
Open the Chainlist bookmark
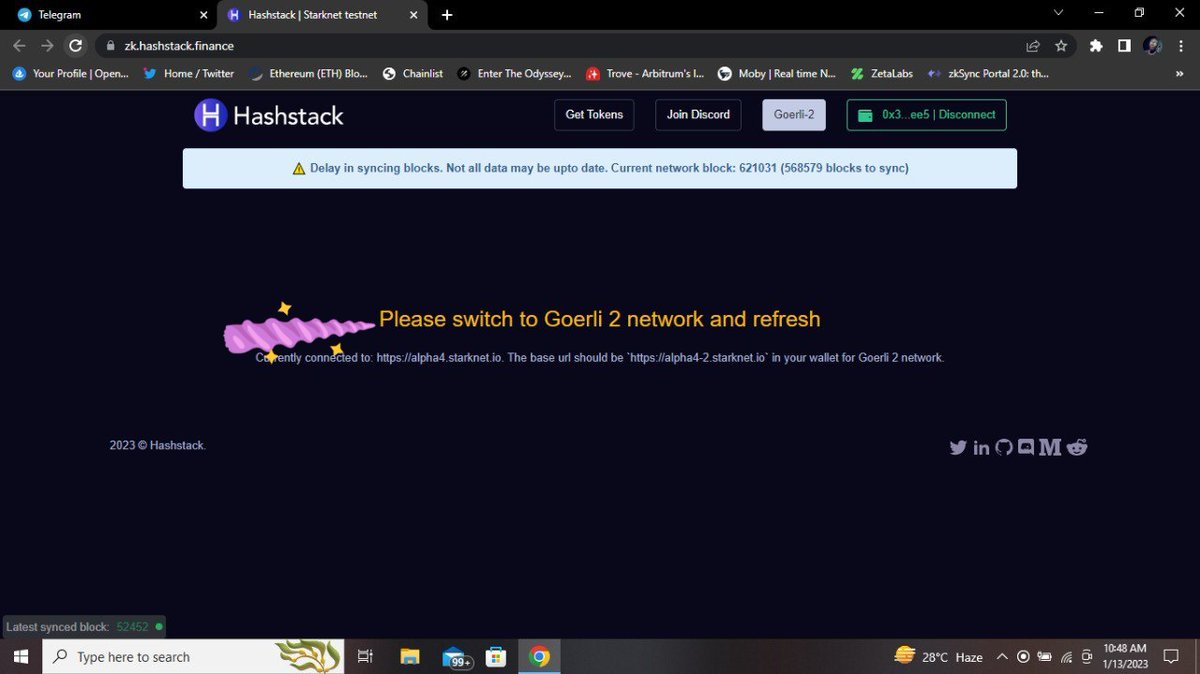click(x=413, y=74)
